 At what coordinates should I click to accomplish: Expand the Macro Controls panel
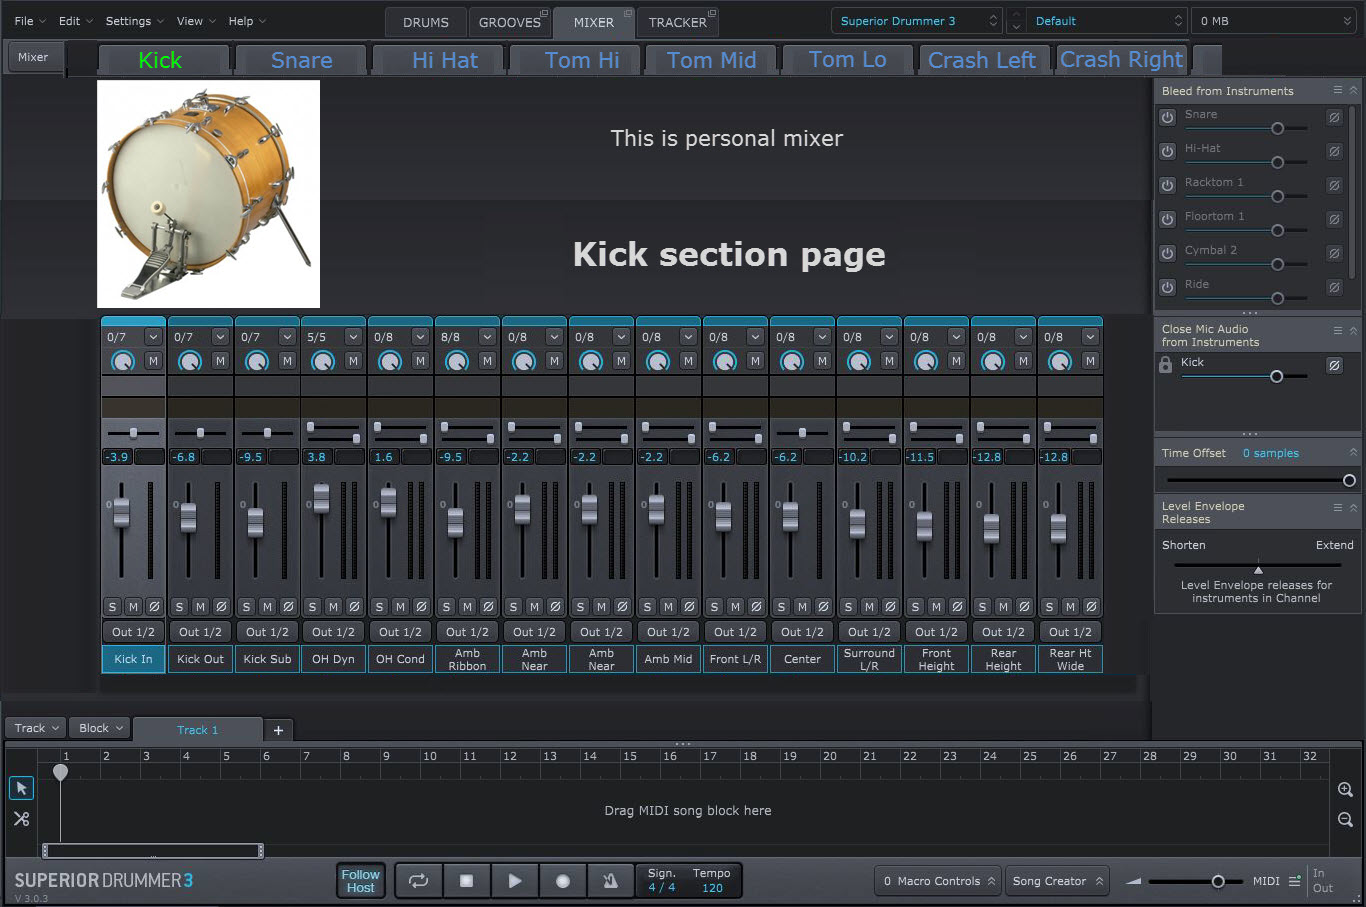coord(938,881)
